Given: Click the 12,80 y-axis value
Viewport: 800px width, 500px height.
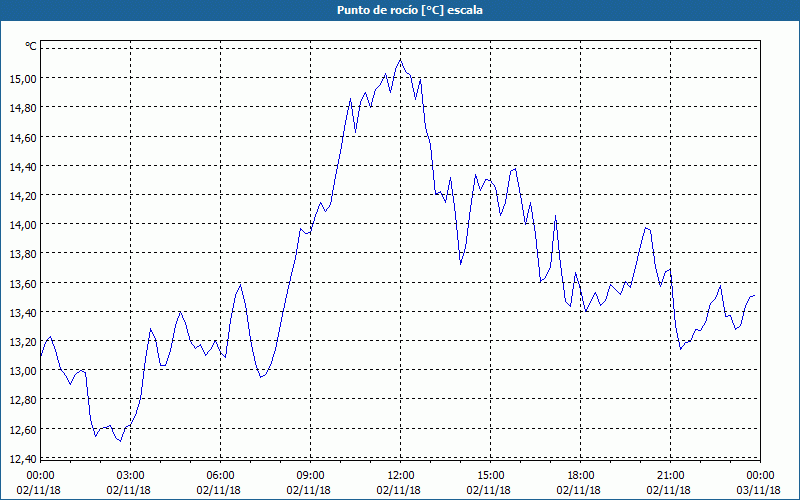Looking at the screenshot, I should (x=23, y=399).
